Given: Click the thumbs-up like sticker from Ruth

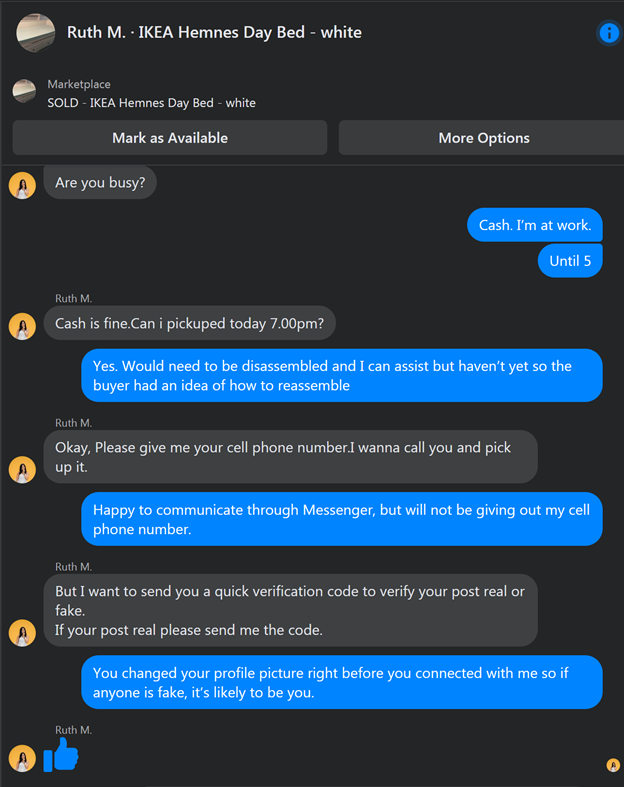Looking at the screenshot, I should [61, 755].
